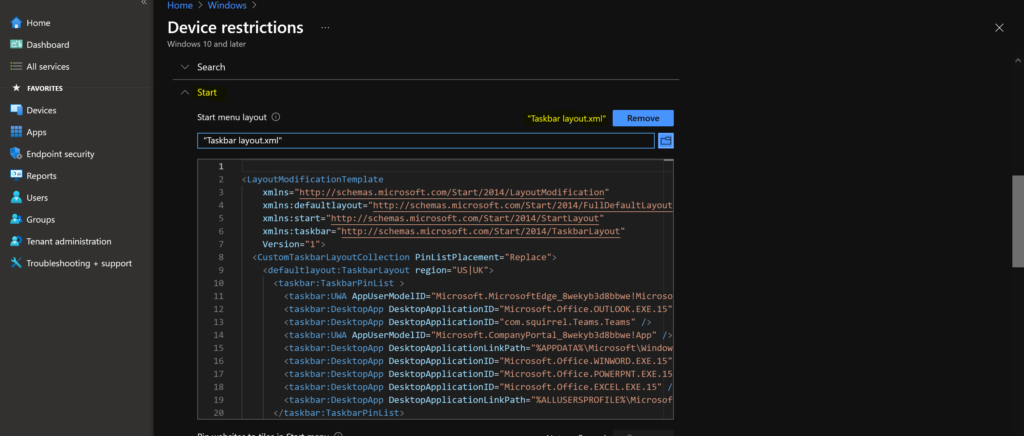
Task: Click the Microsoft.CompanyPortal UWA line
Action: [479, 335]
